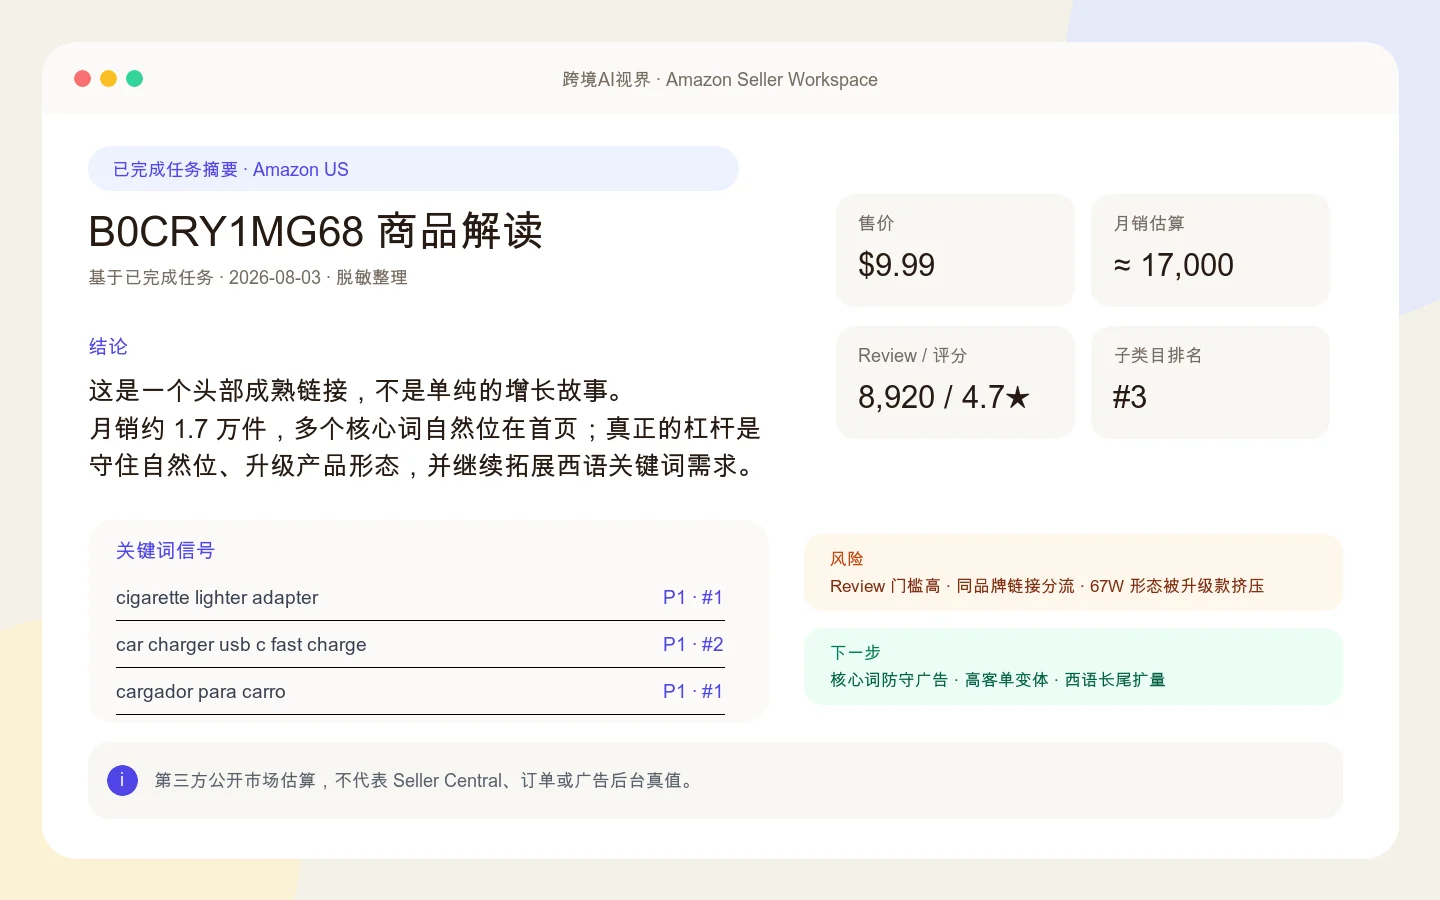The width and height of the screenshot is (1440, 900).
Task: Select the 子类目排名 #3 card
Action: tap(1210, 382)
